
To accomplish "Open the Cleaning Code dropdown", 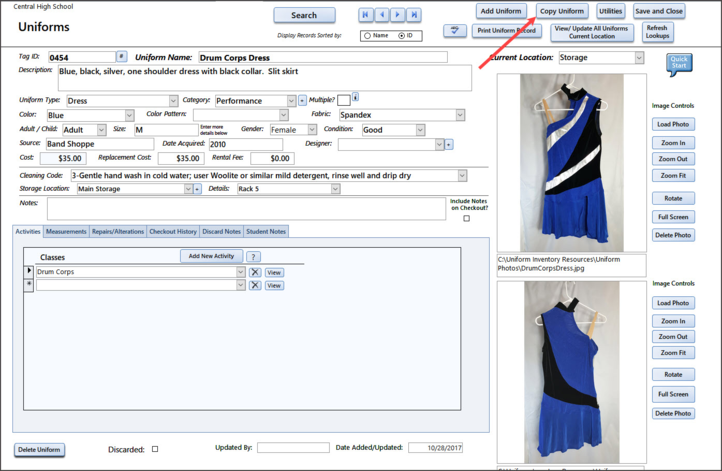I will (x=461, y=175).
